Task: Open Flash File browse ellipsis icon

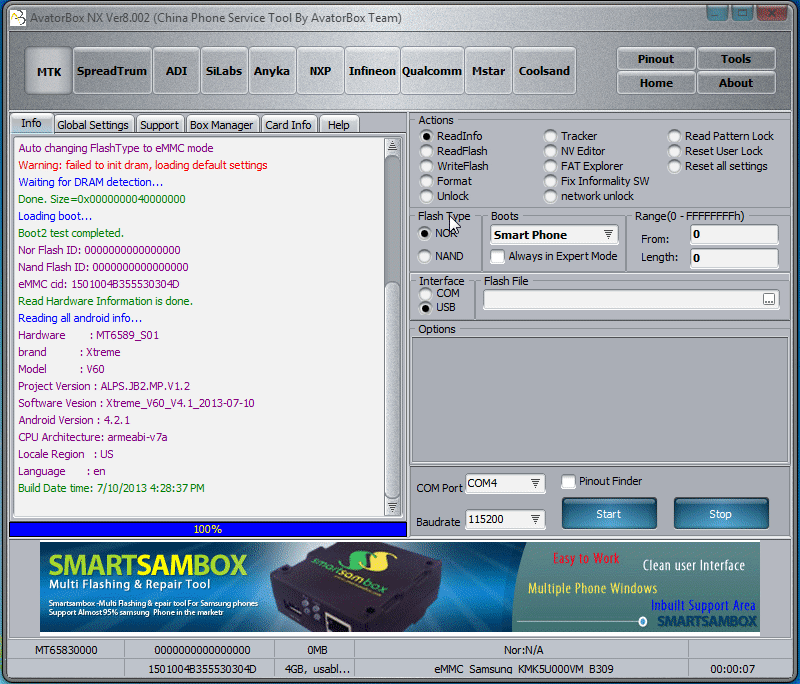Action: pos(769,299)
